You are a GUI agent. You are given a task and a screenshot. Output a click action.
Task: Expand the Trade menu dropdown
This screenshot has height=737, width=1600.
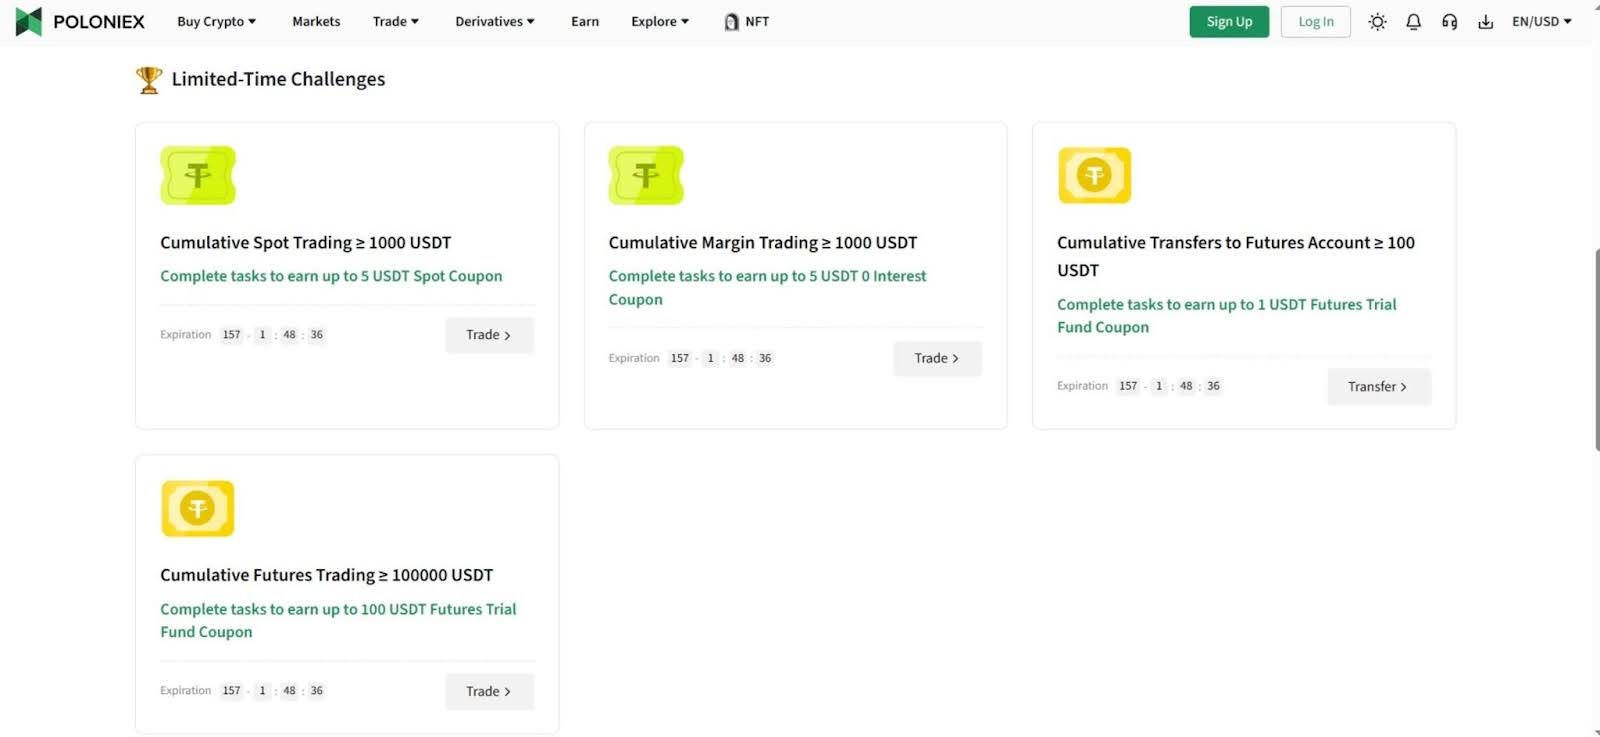click(x=395, y=21)
